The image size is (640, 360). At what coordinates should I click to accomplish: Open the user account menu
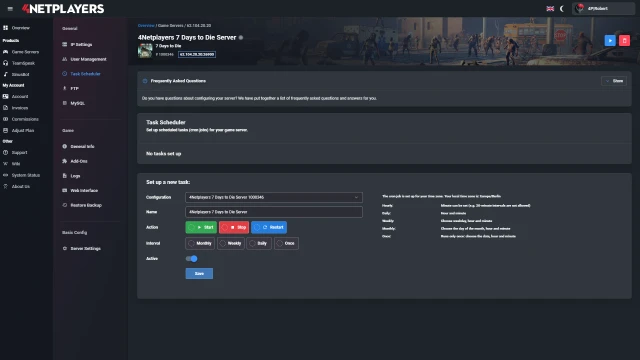click(x=603, y=9)
